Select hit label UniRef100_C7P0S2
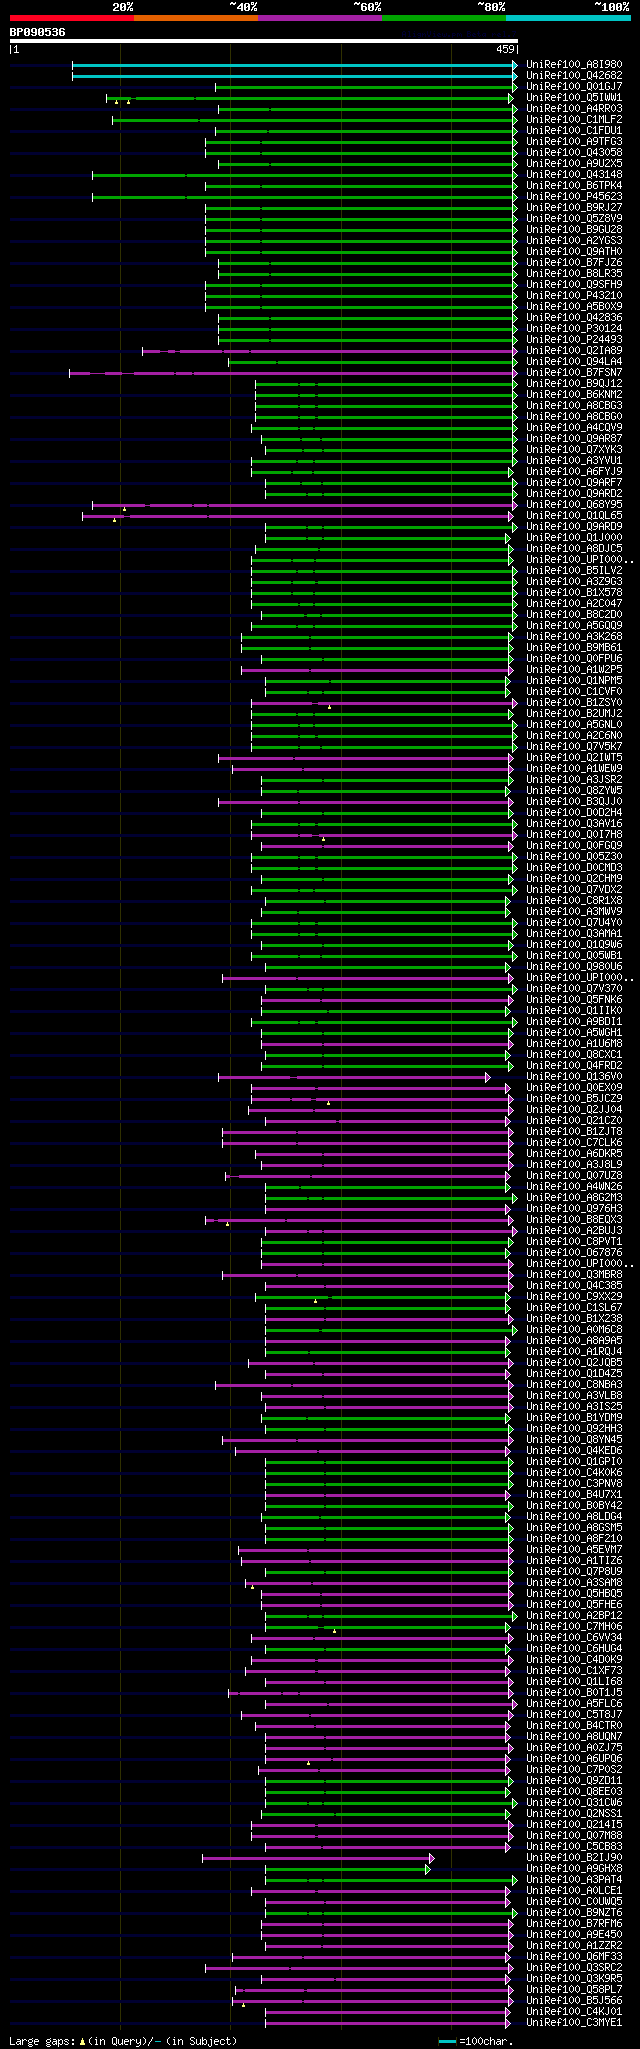Screen dimensions: 640x2049 coord(574,1769)
